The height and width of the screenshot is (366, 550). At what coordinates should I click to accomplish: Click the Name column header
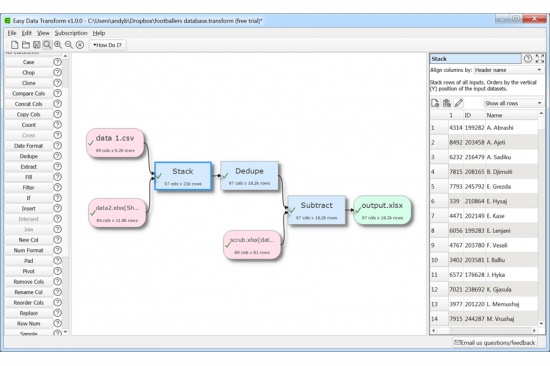(x=511, y=115)
